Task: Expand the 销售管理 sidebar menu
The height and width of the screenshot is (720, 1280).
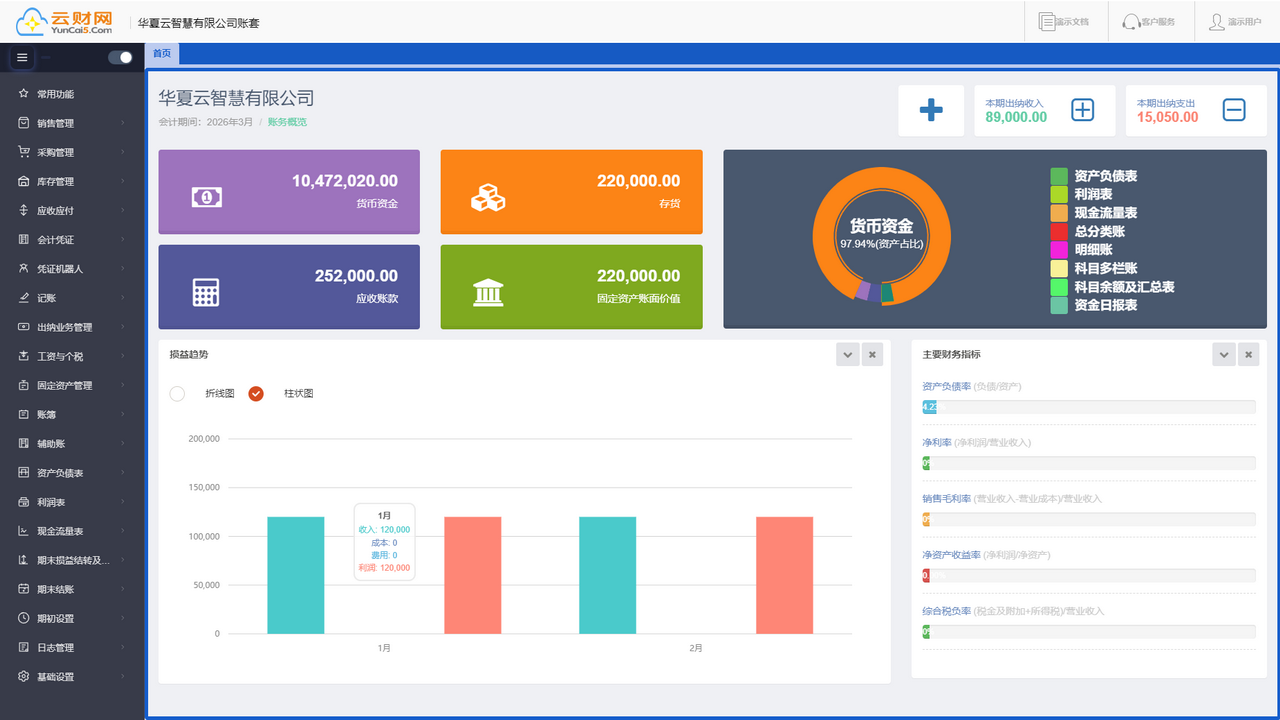Action: click(72, 123)
